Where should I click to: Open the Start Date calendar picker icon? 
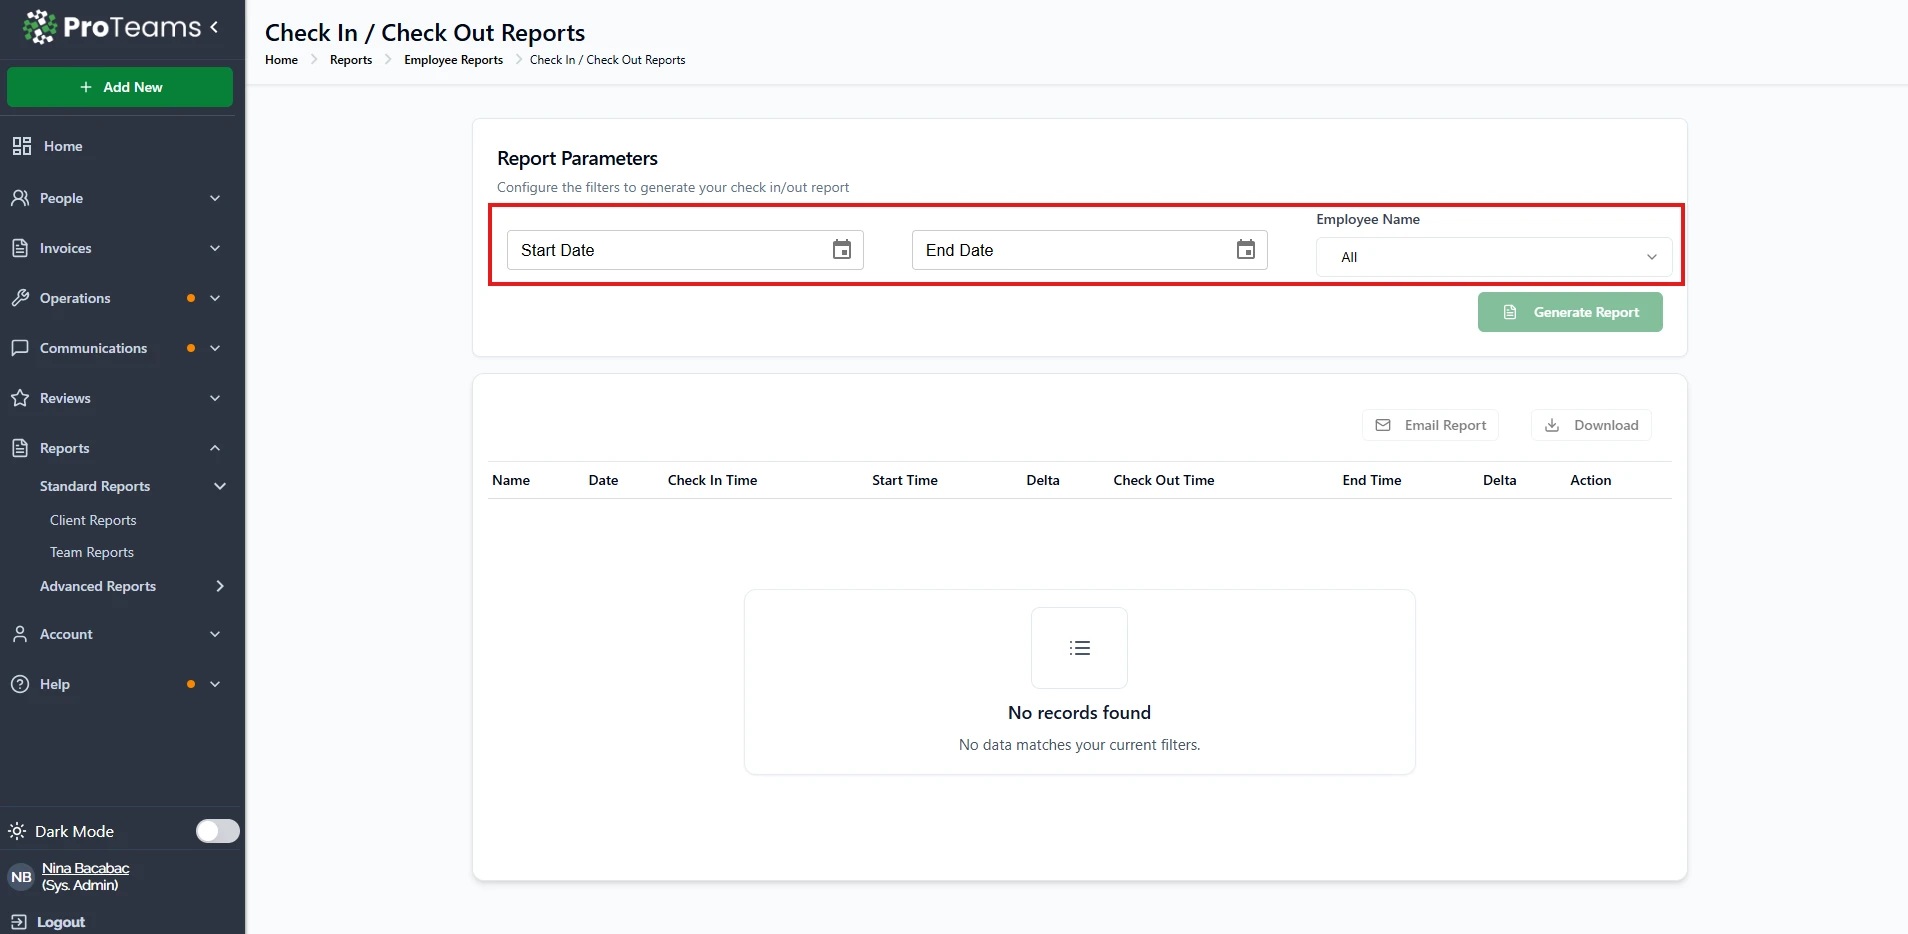(842, 250)
